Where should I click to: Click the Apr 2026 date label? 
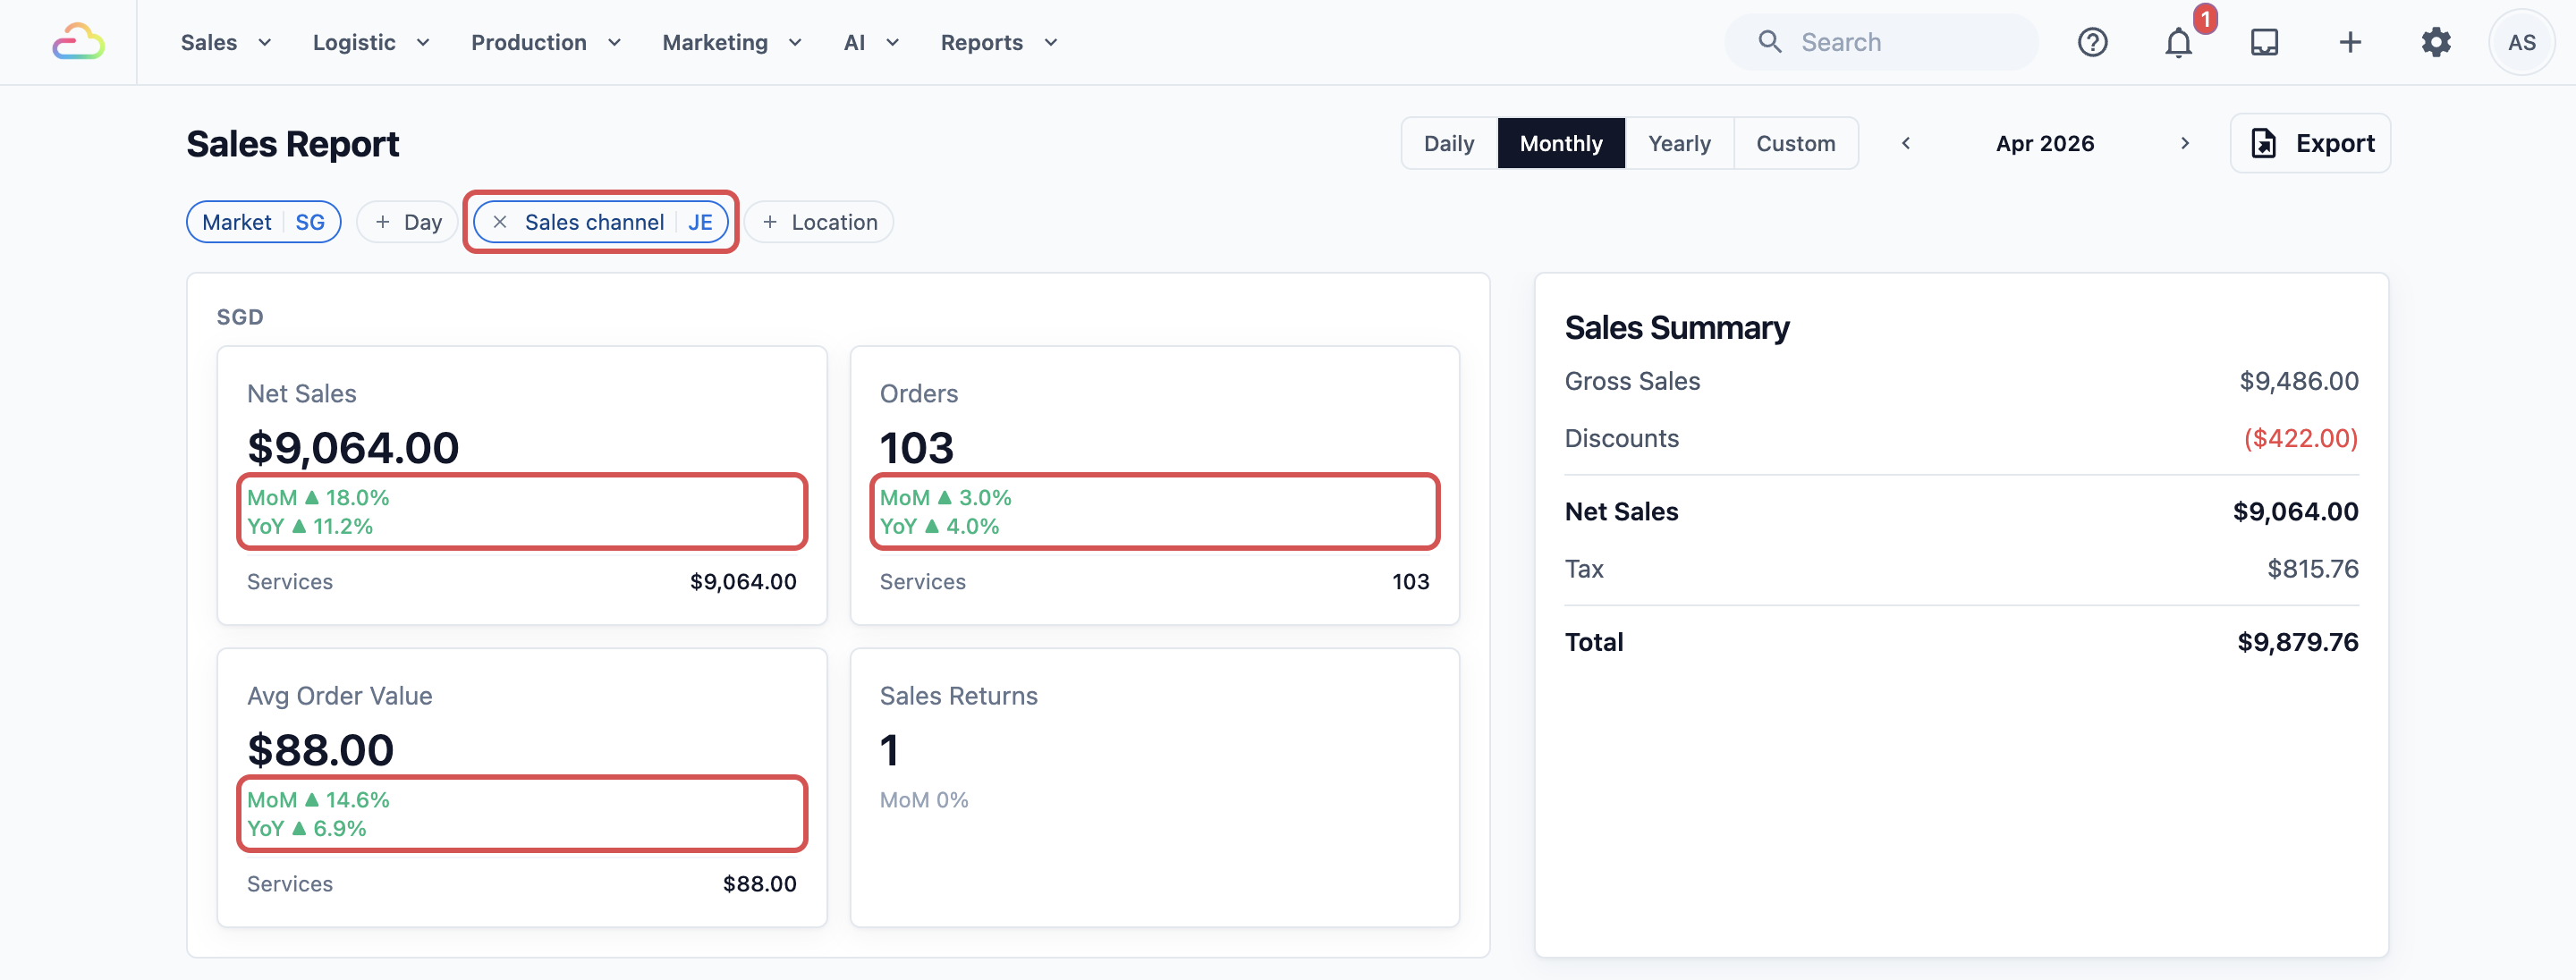tap(2045, 143)
